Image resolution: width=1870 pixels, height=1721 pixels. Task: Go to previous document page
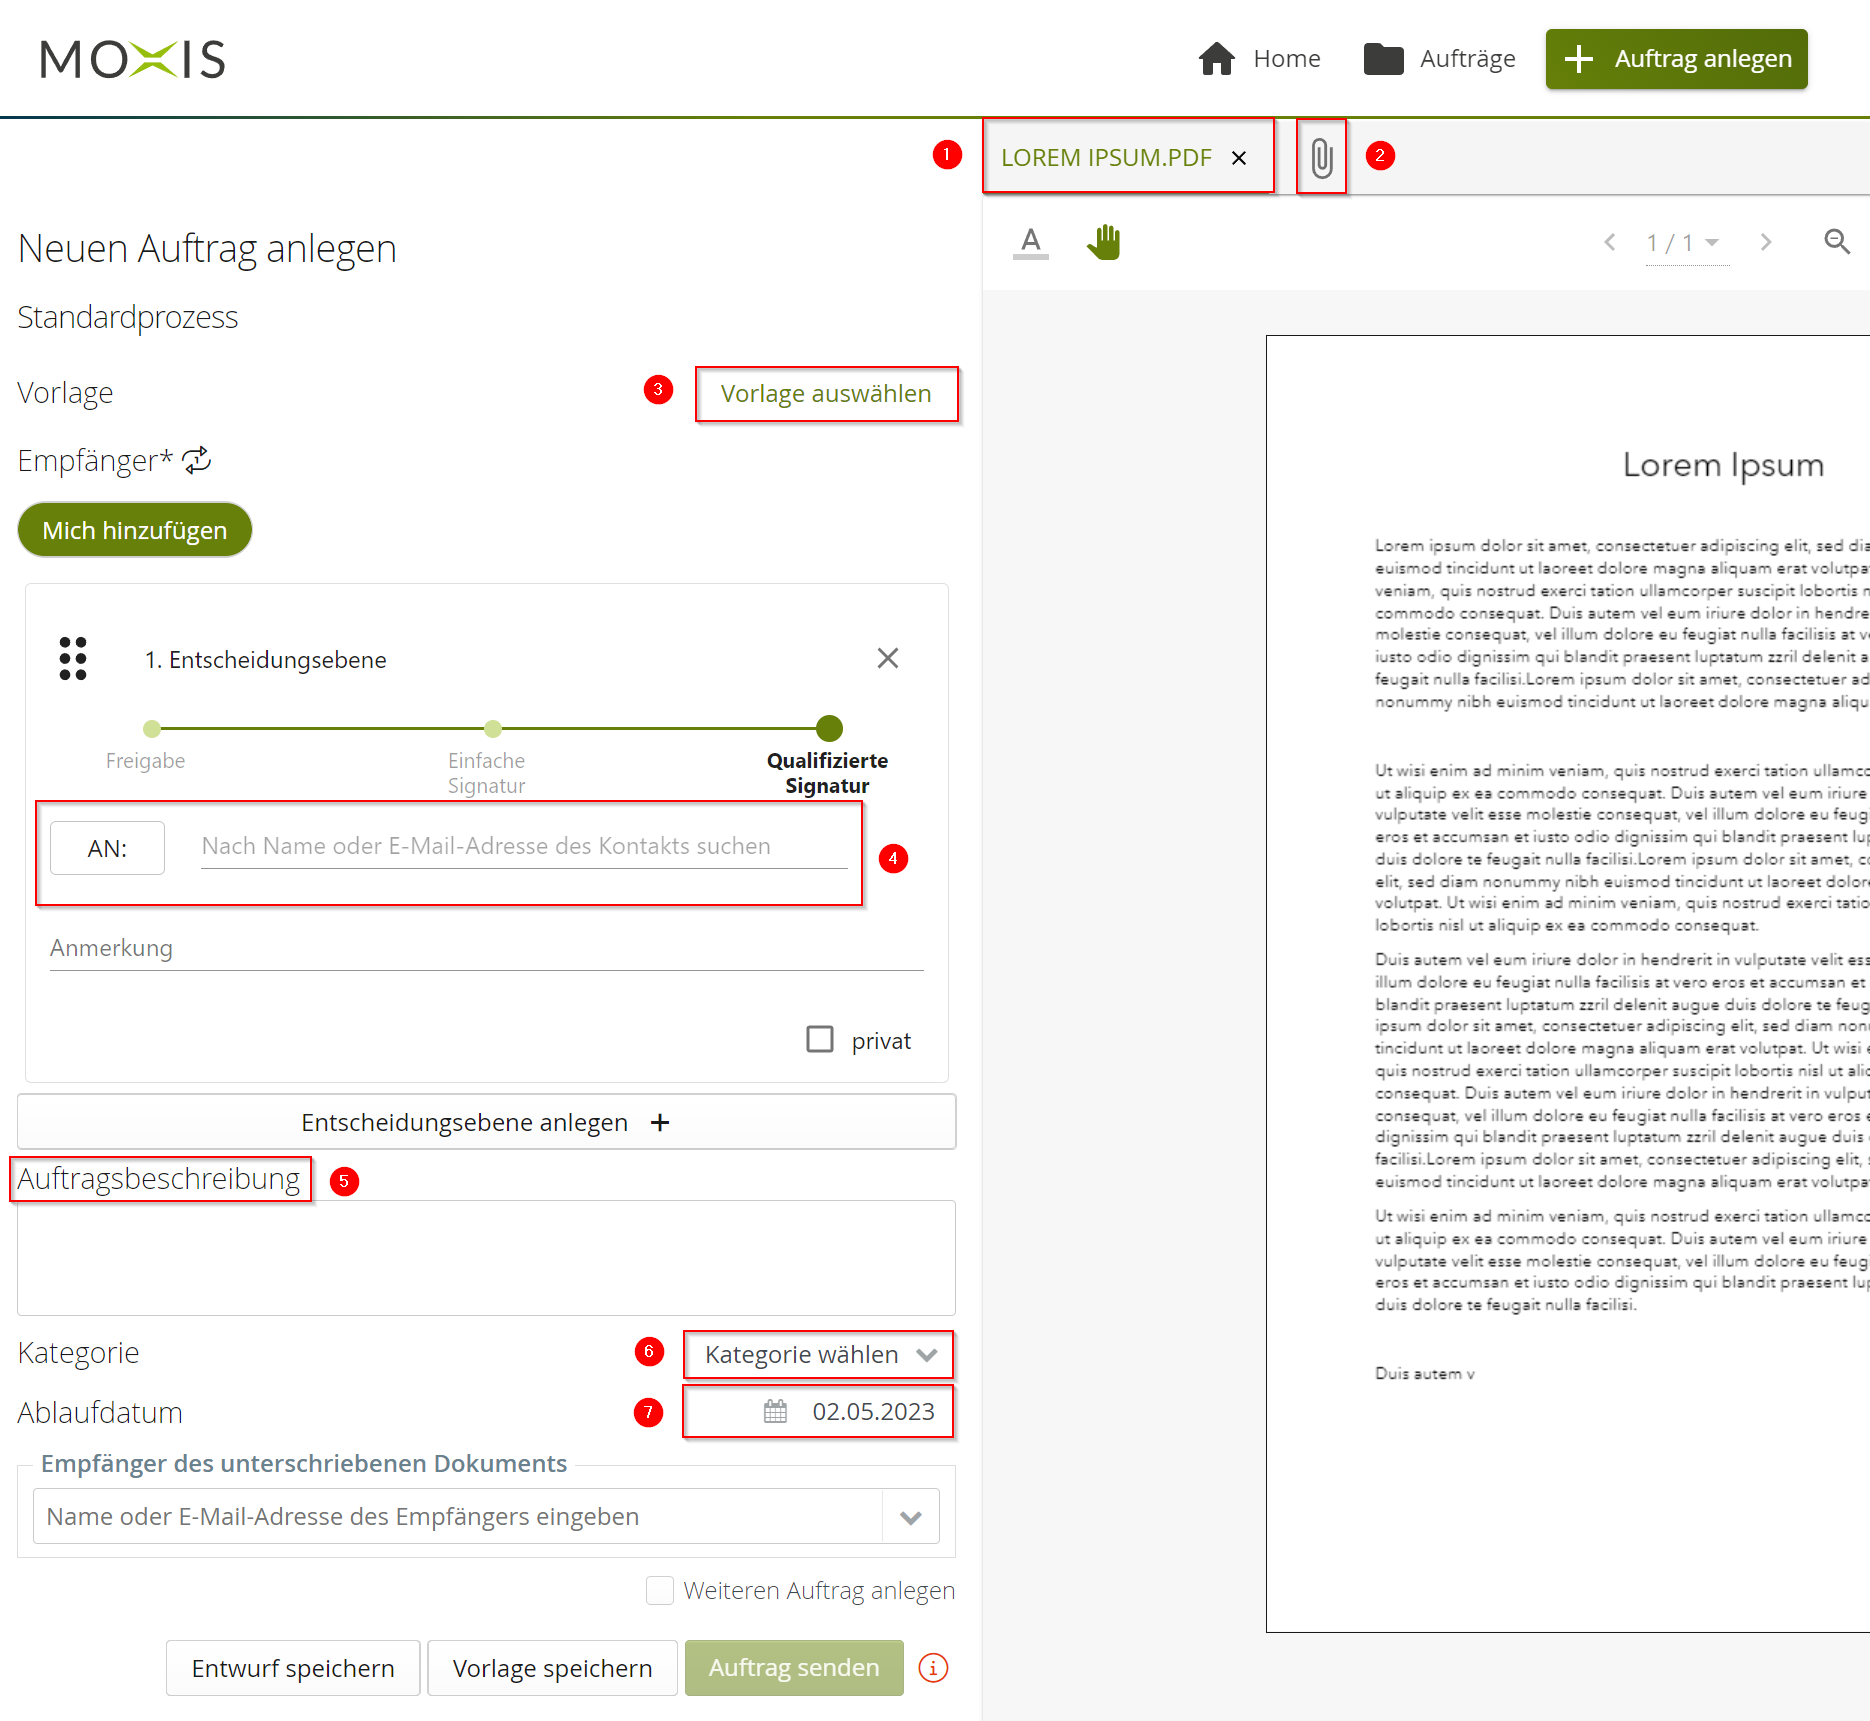pyautogui.click(x=1609, y=242)
